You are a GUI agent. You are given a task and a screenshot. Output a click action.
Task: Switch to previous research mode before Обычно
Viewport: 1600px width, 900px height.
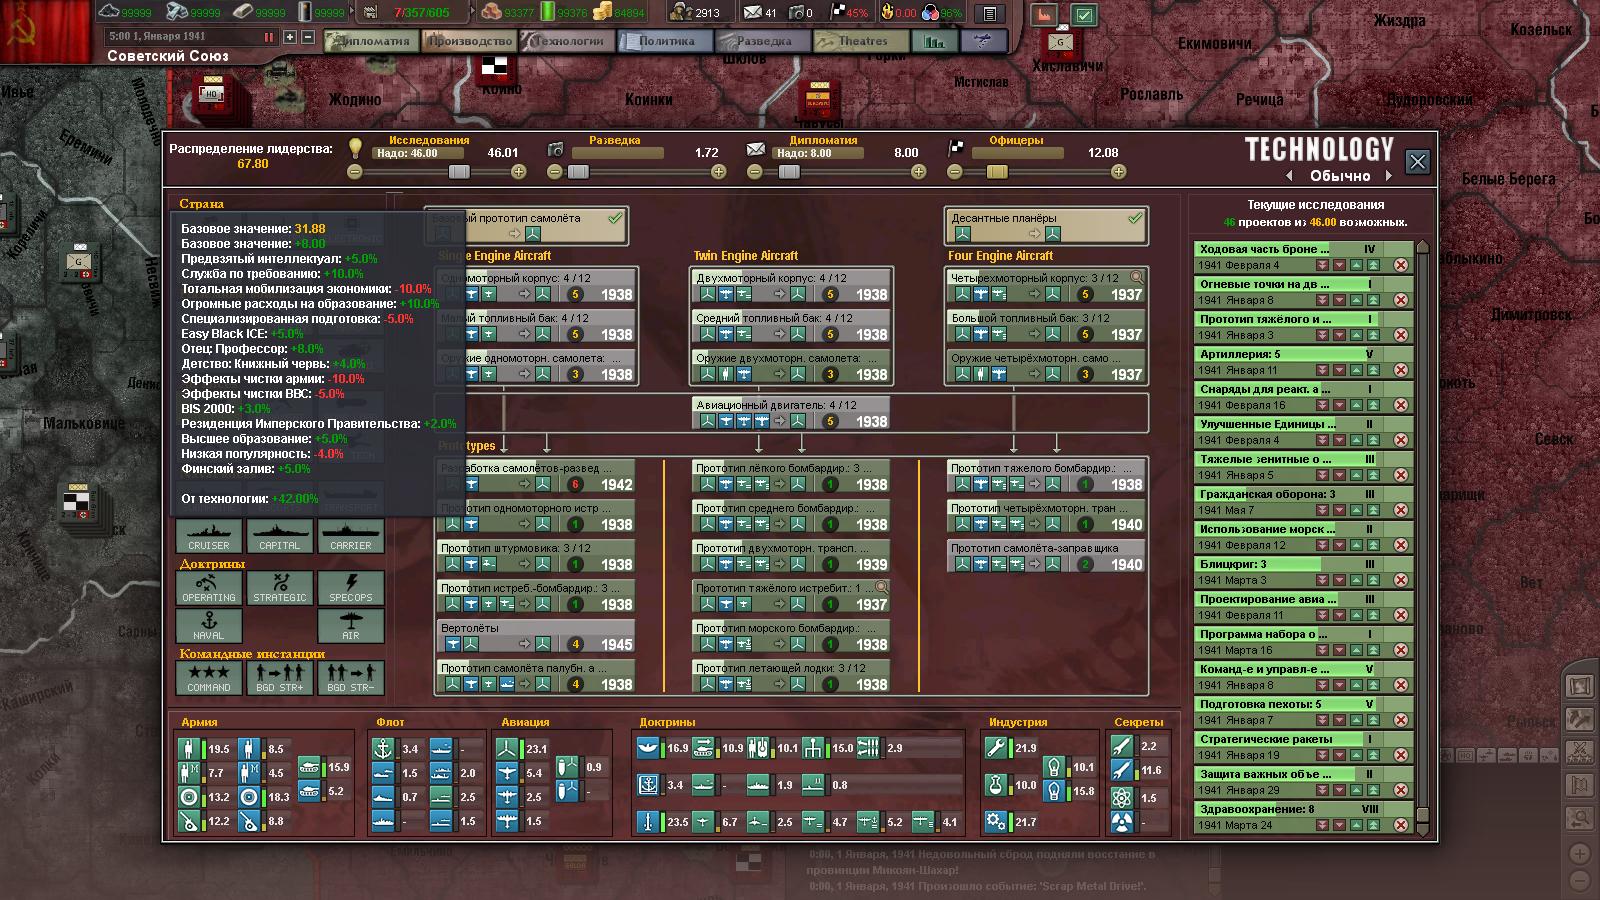click(1289, 176)
